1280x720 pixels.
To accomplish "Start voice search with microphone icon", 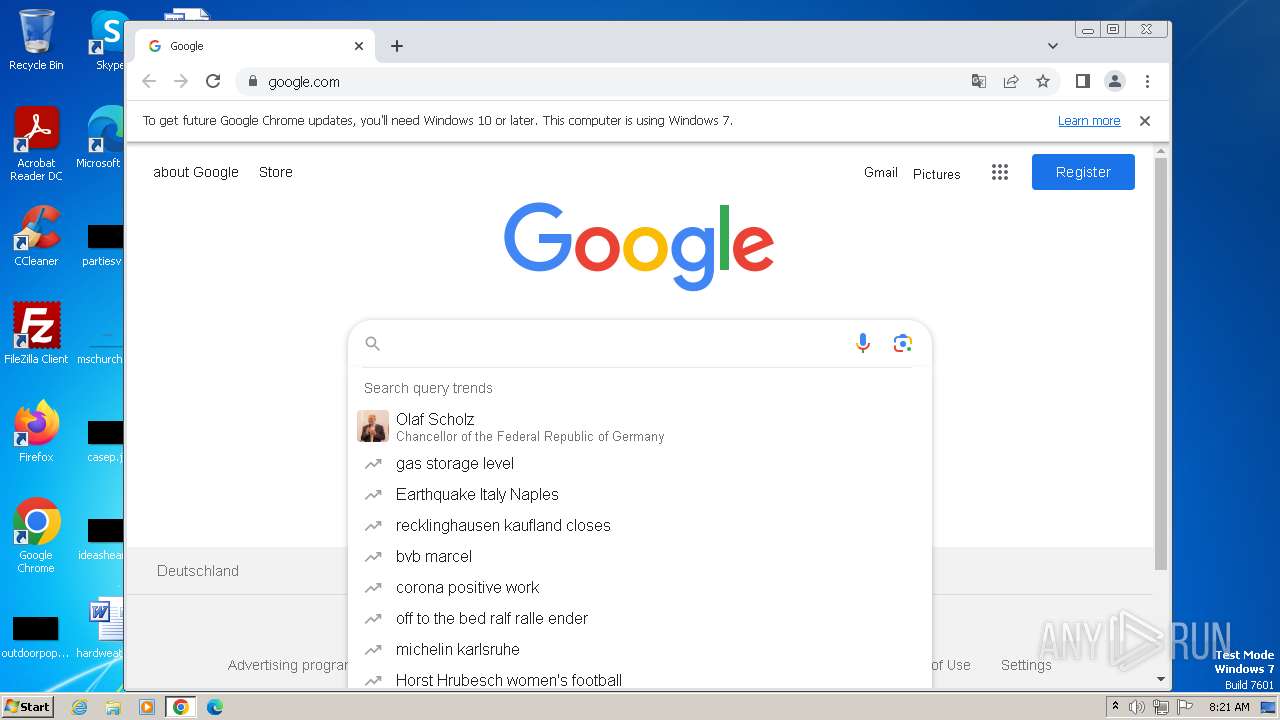I will (863, 344).
